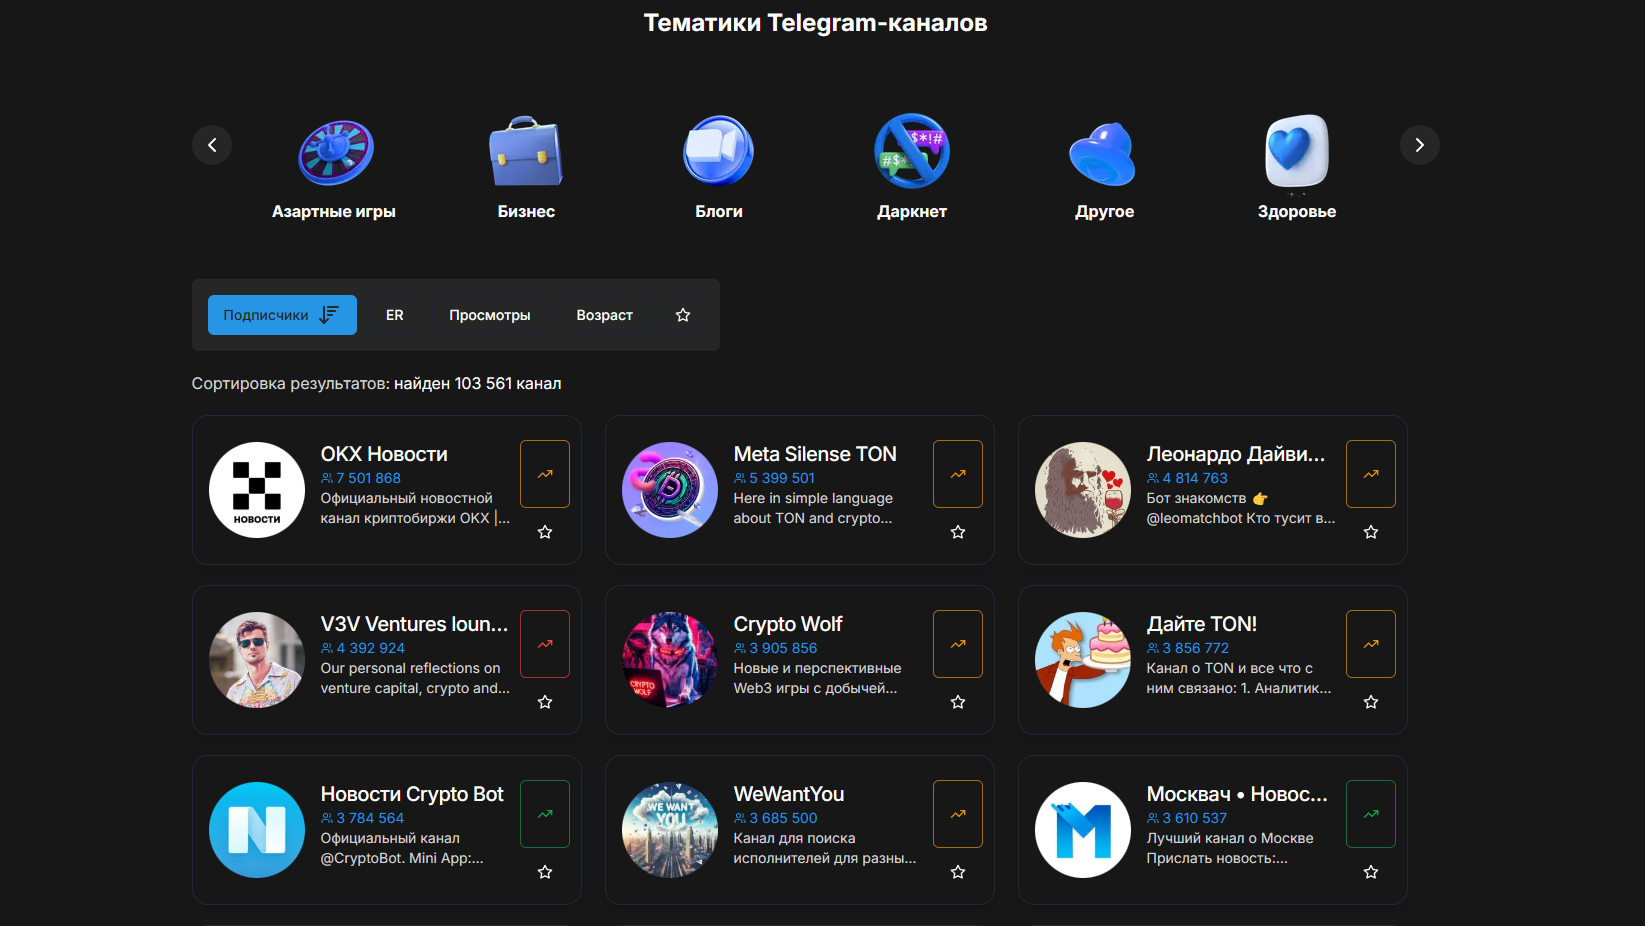Add WeWantYou to favorites

coord(958,872)
